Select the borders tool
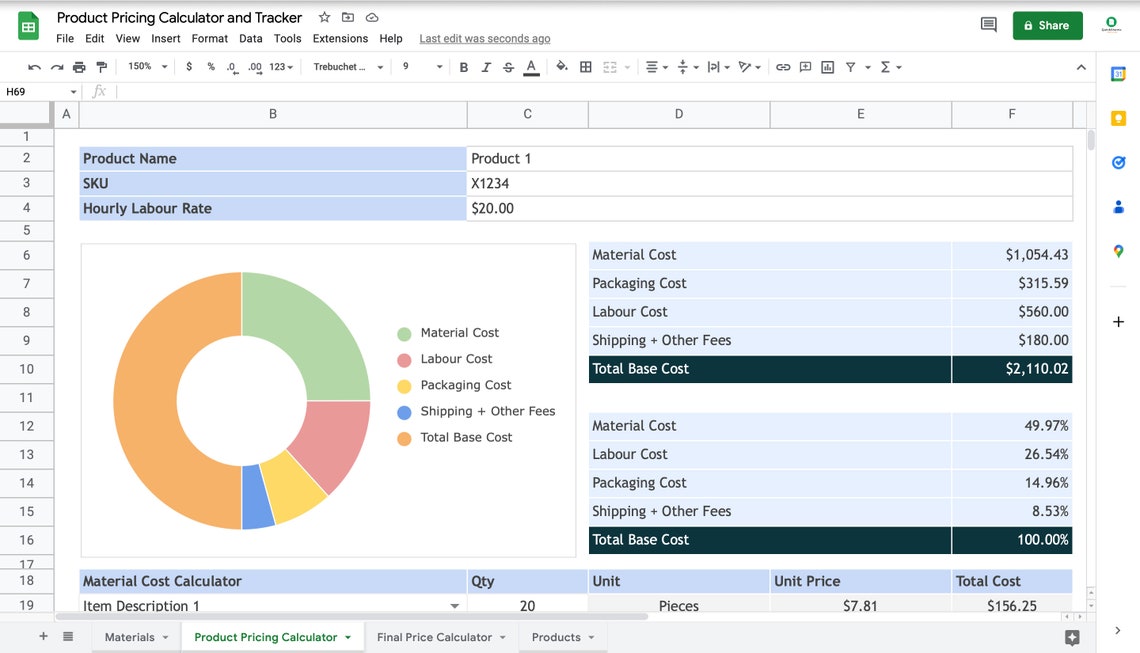1140x653 pixels. point(585,66)
